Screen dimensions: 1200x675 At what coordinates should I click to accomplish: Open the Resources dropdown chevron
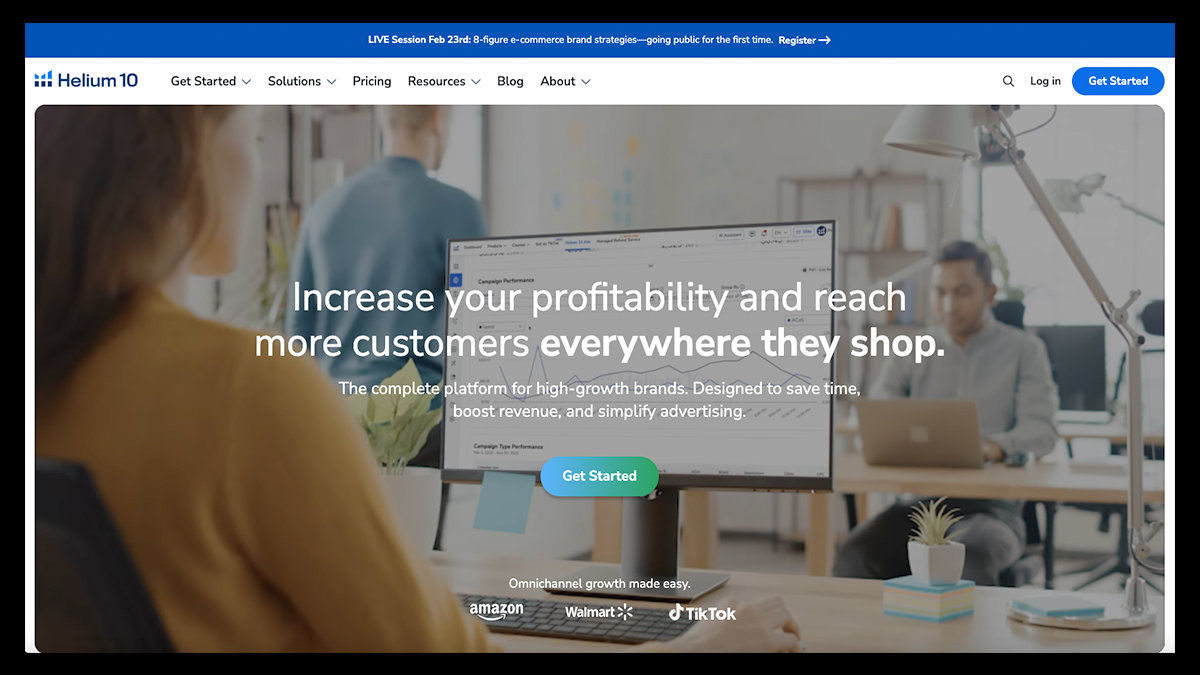[x=476, y=82]
